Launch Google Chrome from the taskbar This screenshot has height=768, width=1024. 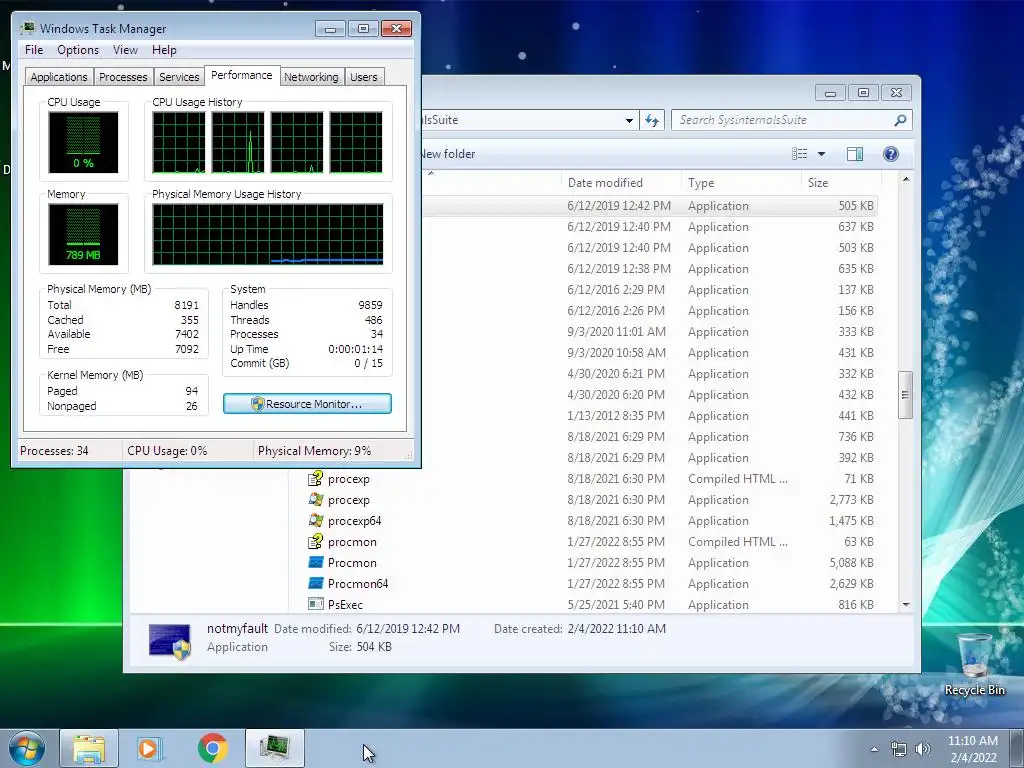point(213,748)
